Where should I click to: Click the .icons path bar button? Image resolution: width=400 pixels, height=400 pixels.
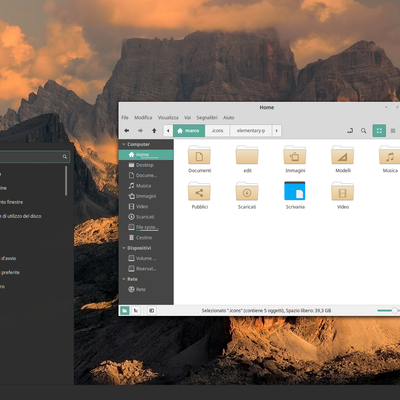click(217, 131)
